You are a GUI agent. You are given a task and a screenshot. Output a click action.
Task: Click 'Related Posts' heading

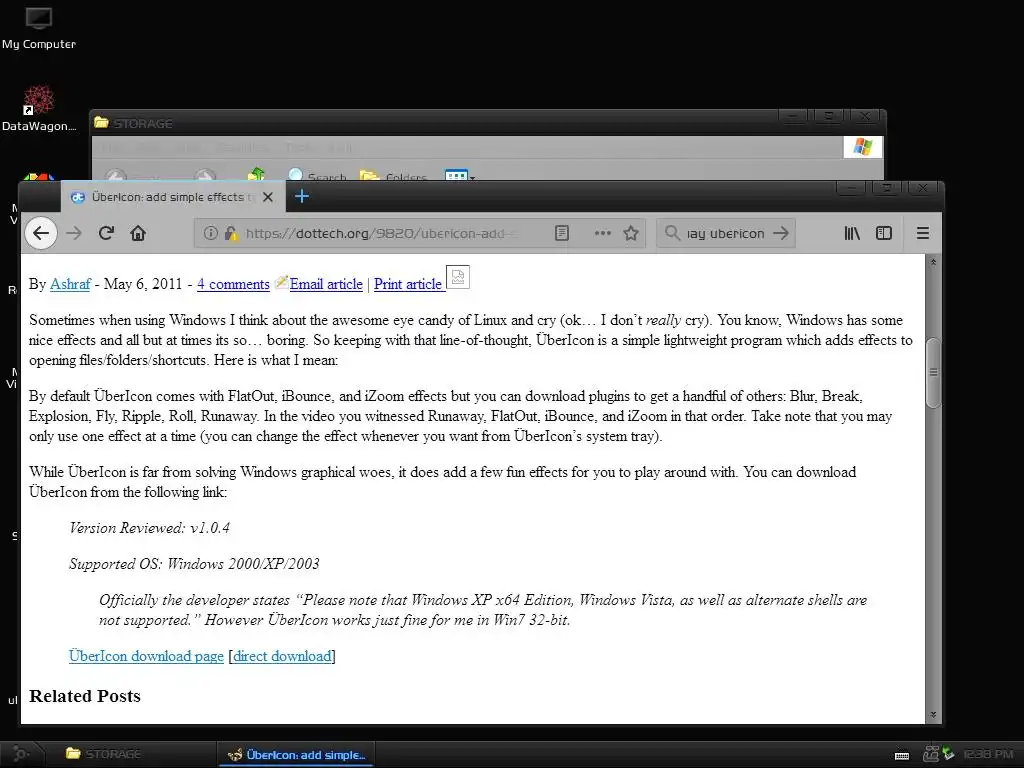(x=85, y=696)
